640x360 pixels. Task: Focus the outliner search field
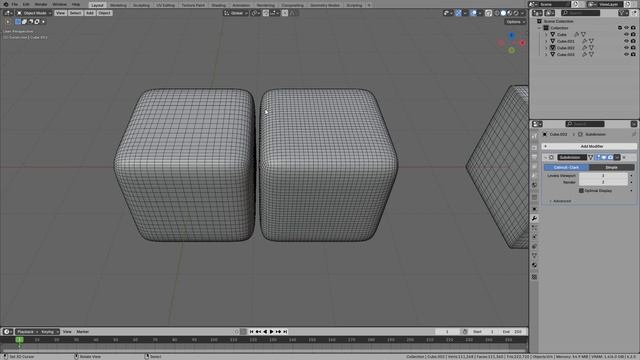580,13
